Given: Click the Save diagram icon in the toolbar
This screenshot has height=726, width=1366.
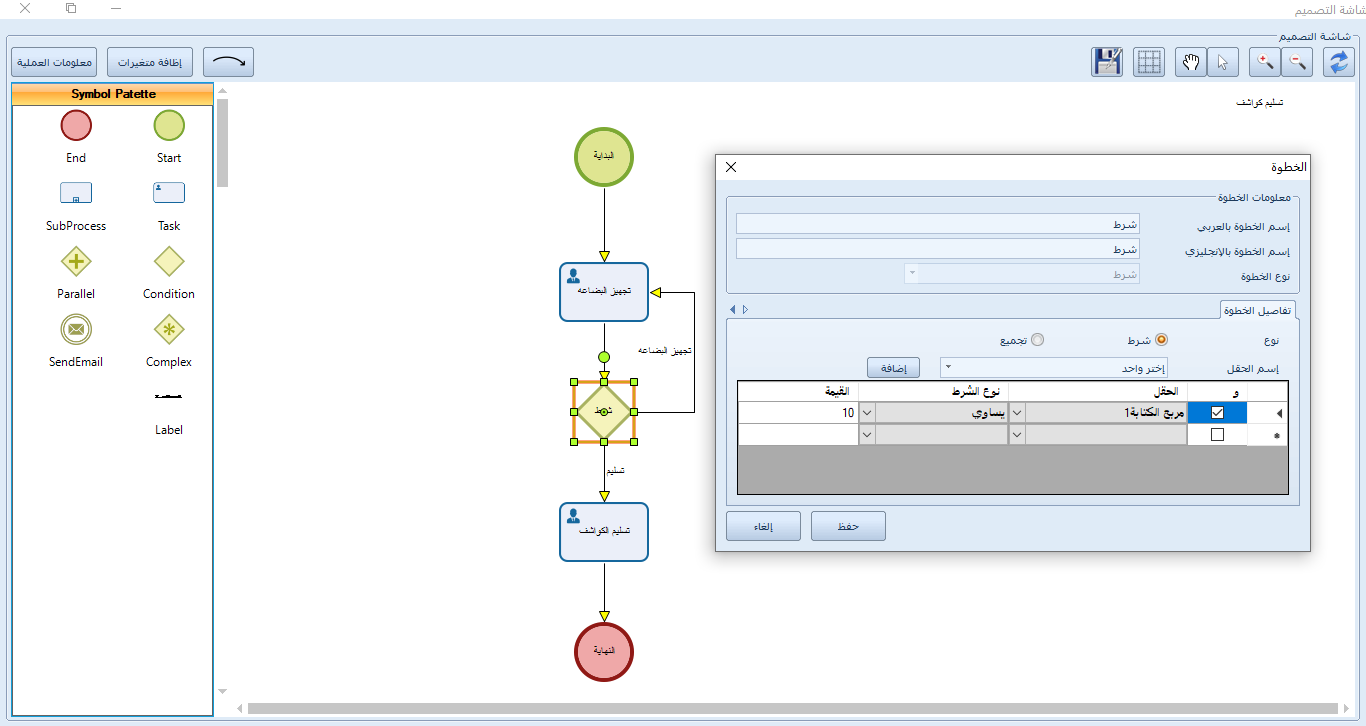Looking at the screenshot, I should (x=1106, y=61).
